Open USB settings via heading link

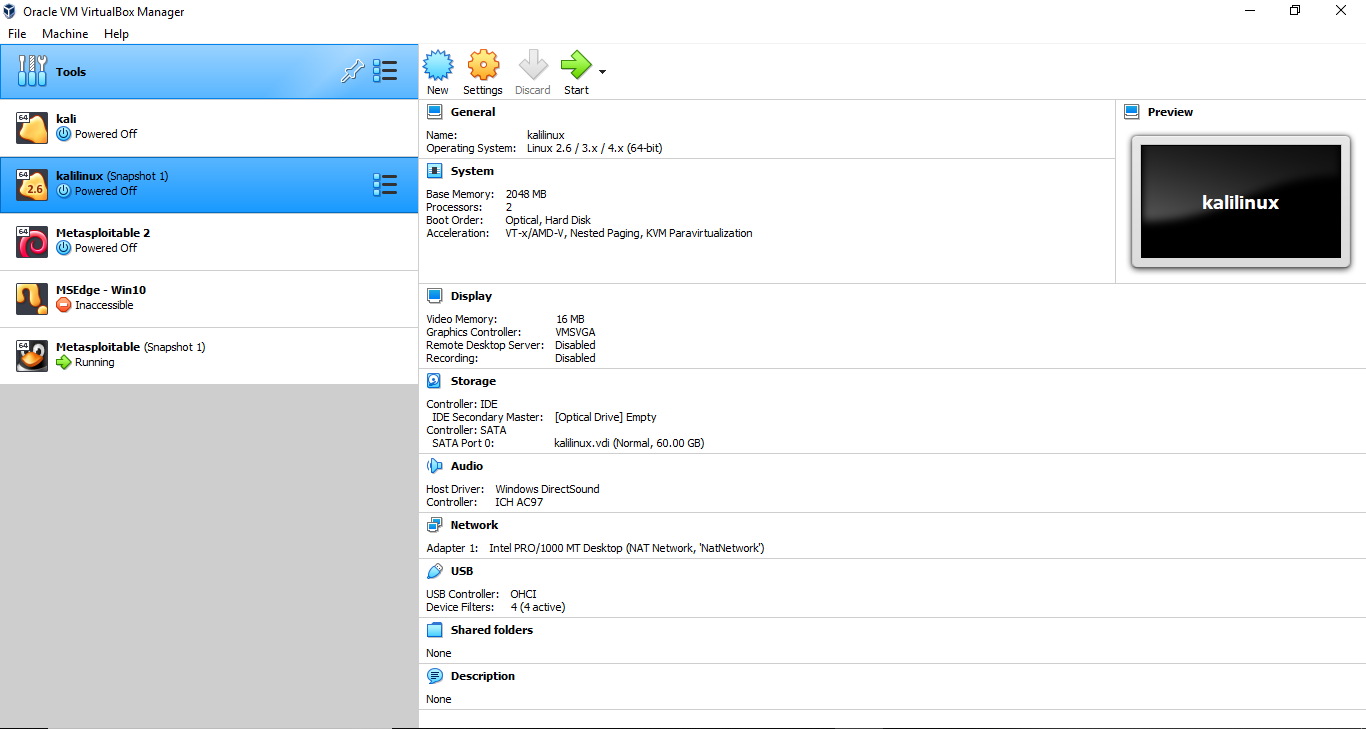[x=462, y=571]
